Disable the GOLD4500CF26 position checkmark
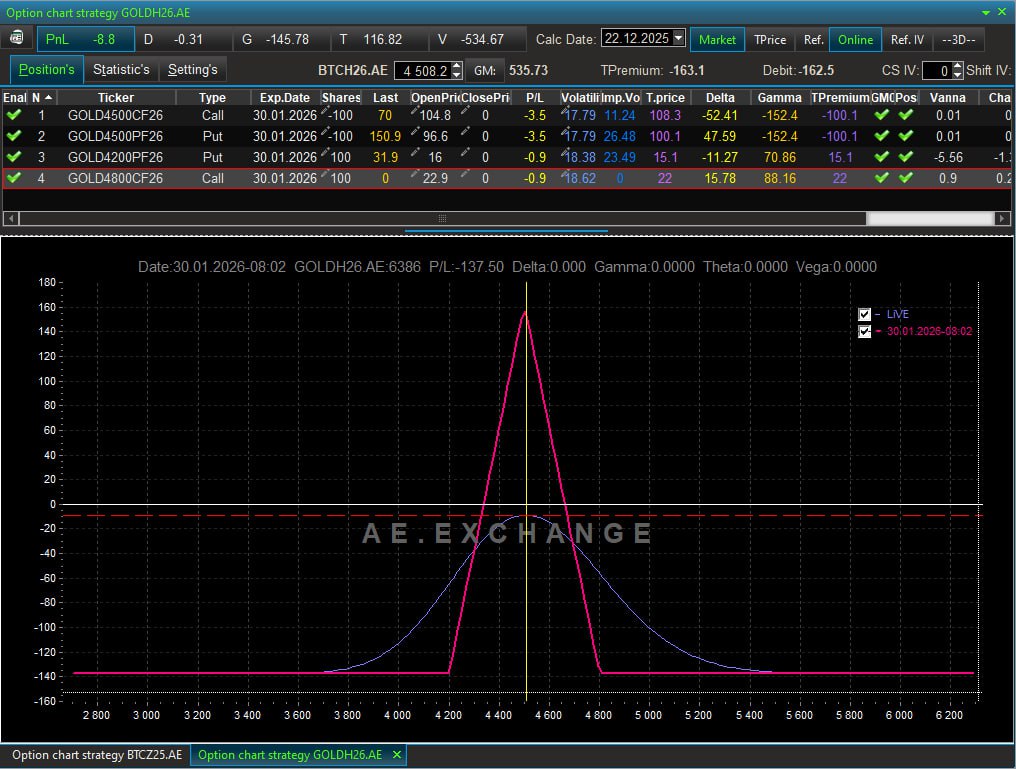This screenshot has height=769, width=1016. pos(14,115)
